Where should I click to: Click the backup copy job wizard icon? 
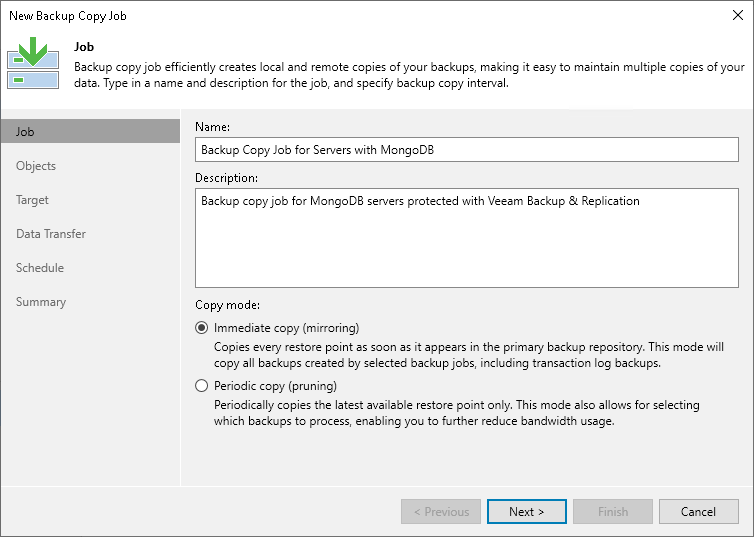(x=35, y=64)
